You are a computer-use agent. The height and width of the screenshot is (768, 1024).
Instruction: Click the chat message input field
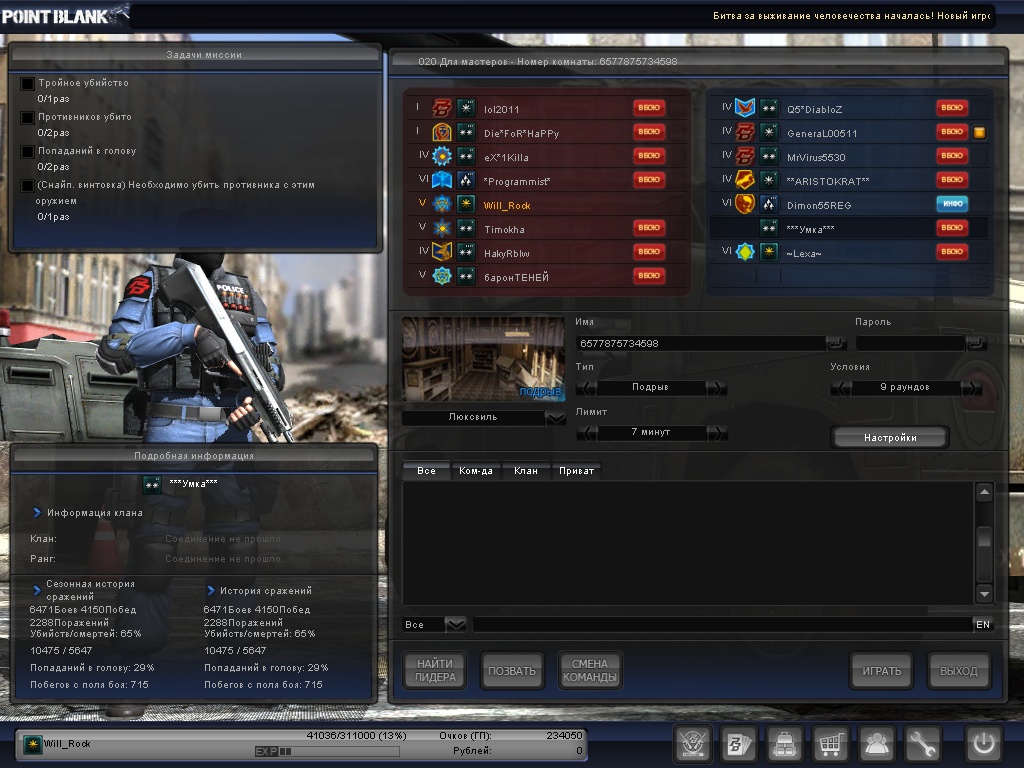[x=723, y=625]
